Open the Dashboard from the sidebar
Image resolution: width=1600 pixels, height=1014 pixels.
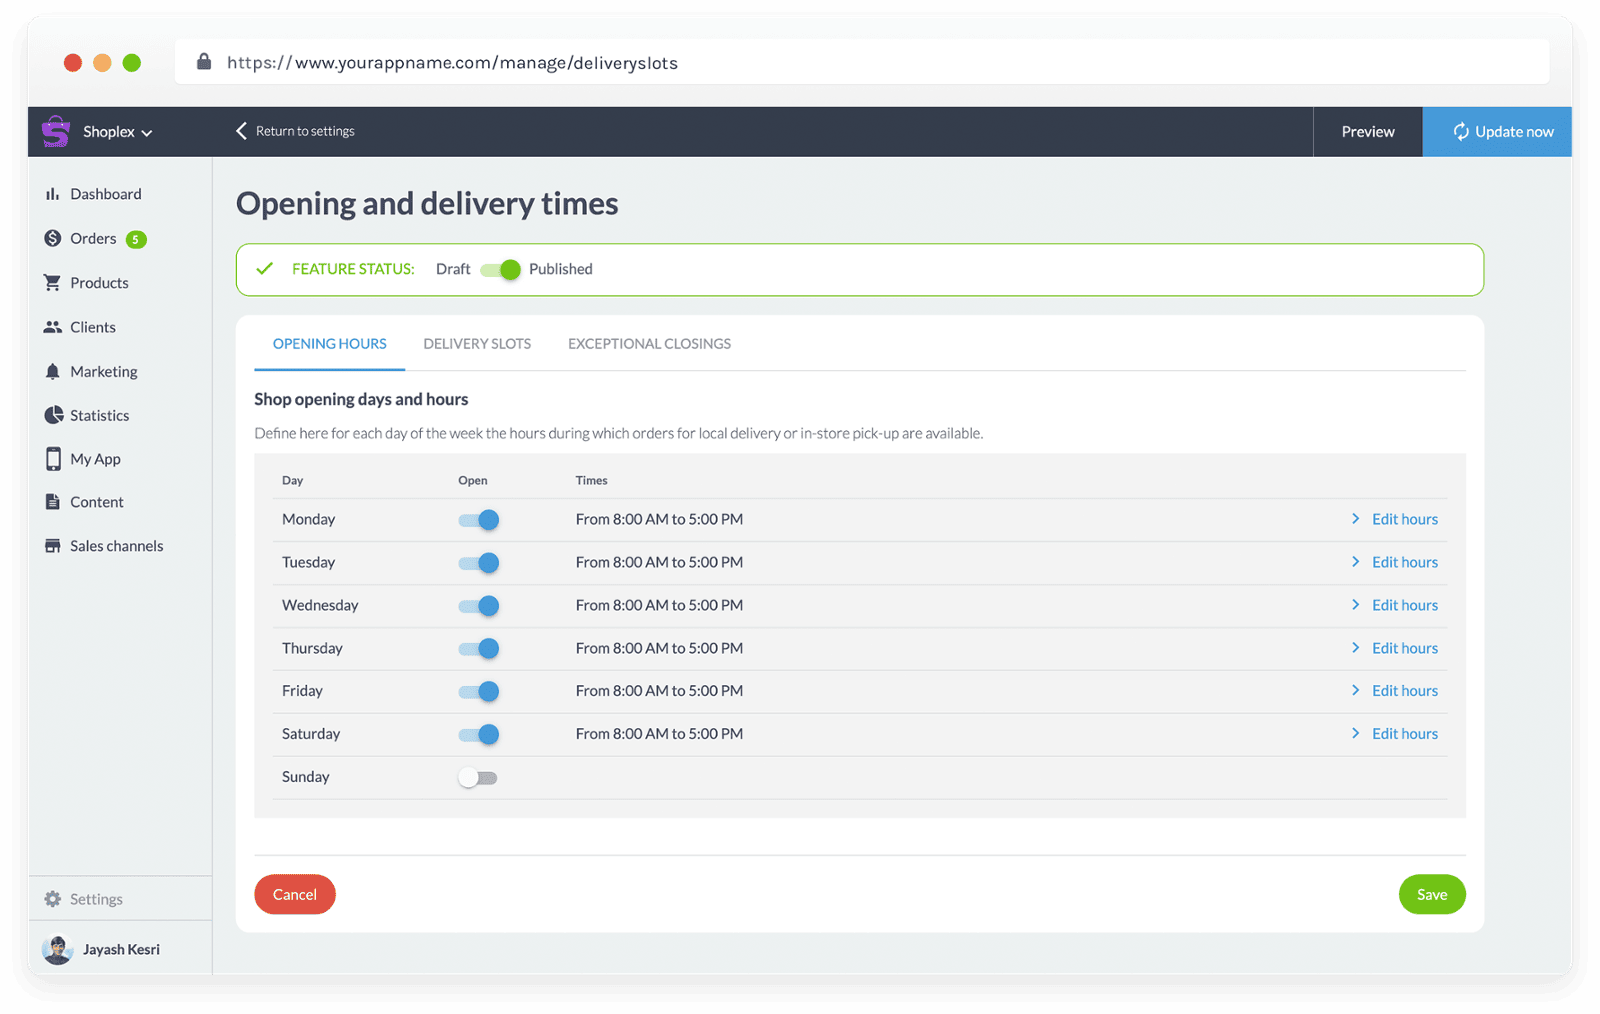point(107,193)
